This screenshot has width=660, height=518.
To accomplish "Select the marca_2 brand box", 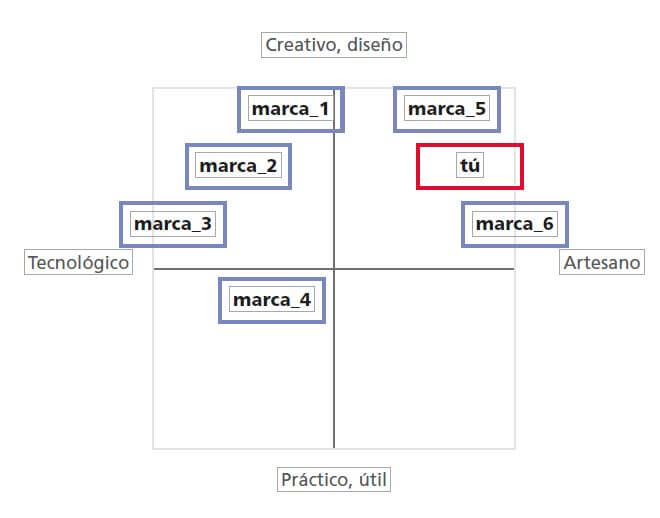I will coord(238,166).
